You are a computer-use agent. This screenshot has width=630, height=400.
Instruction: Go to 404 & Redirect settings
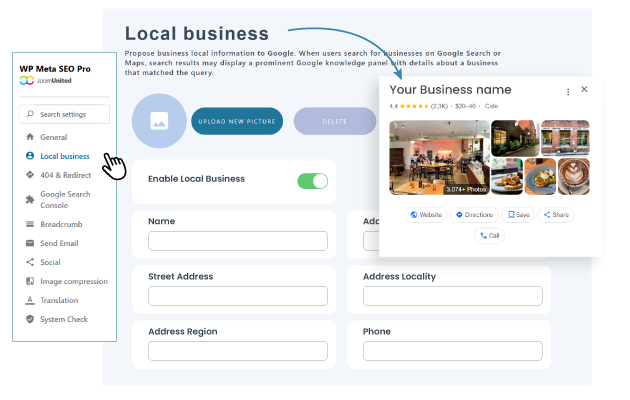(x=65, y=175)
